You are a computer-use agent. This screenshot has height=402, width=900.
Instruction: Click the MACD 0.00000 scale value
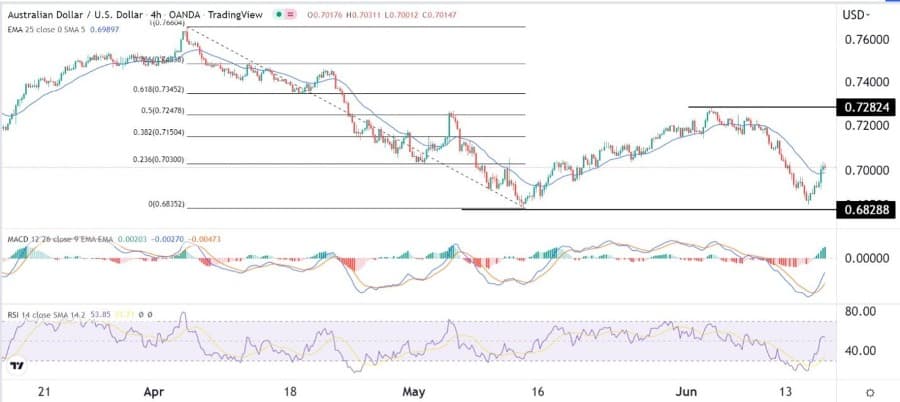[x=866, y=258]
